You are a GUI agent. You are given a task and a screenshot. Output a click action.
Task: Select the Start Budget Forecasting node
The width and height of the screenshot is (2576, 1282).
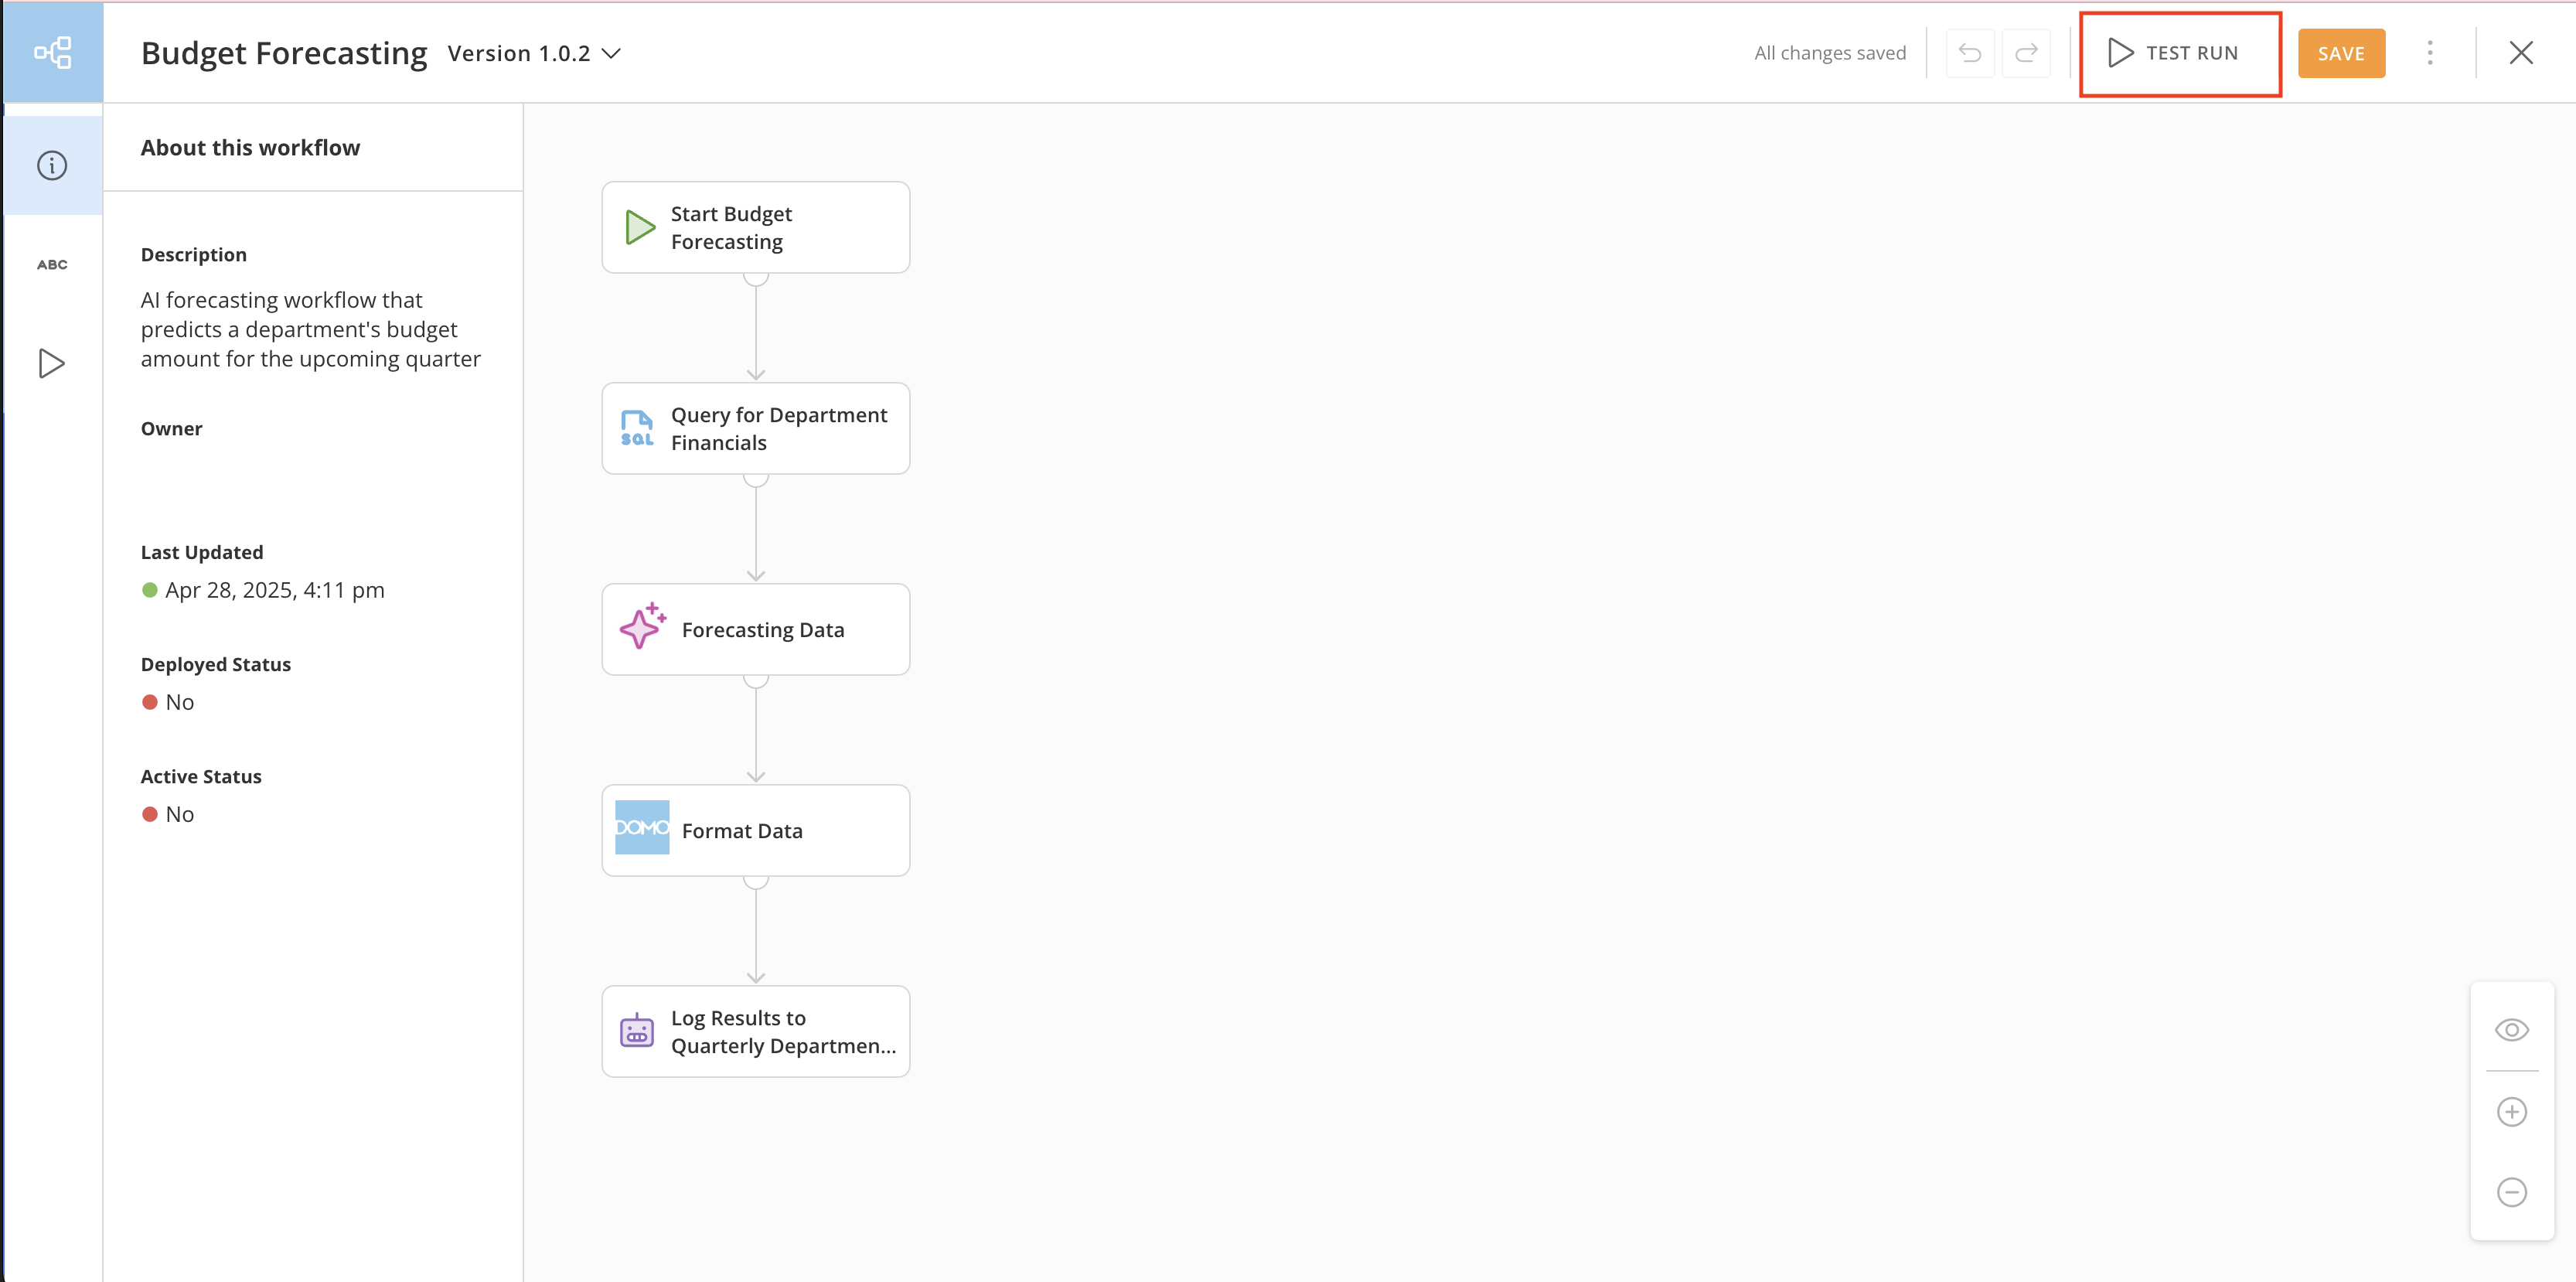755,227
